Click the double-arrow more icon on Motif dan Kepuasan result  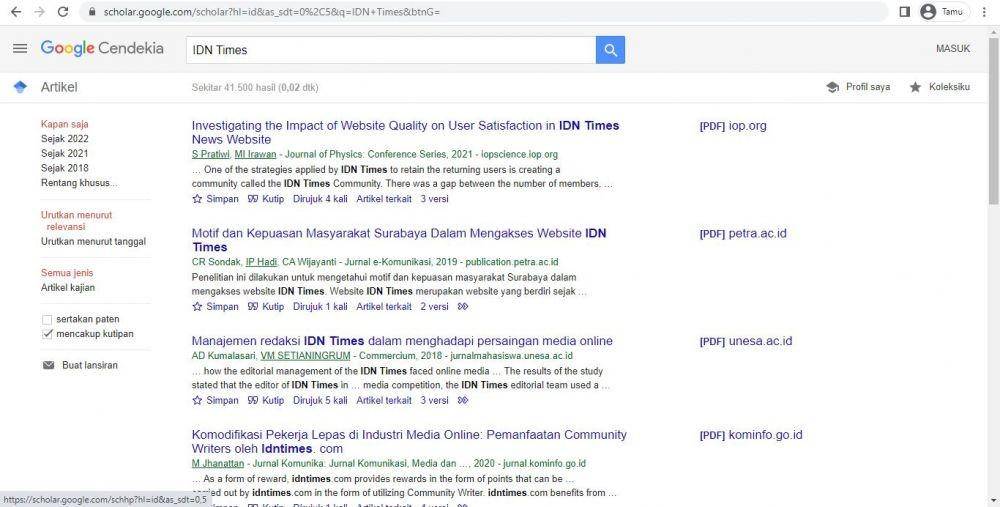point(463,307)
